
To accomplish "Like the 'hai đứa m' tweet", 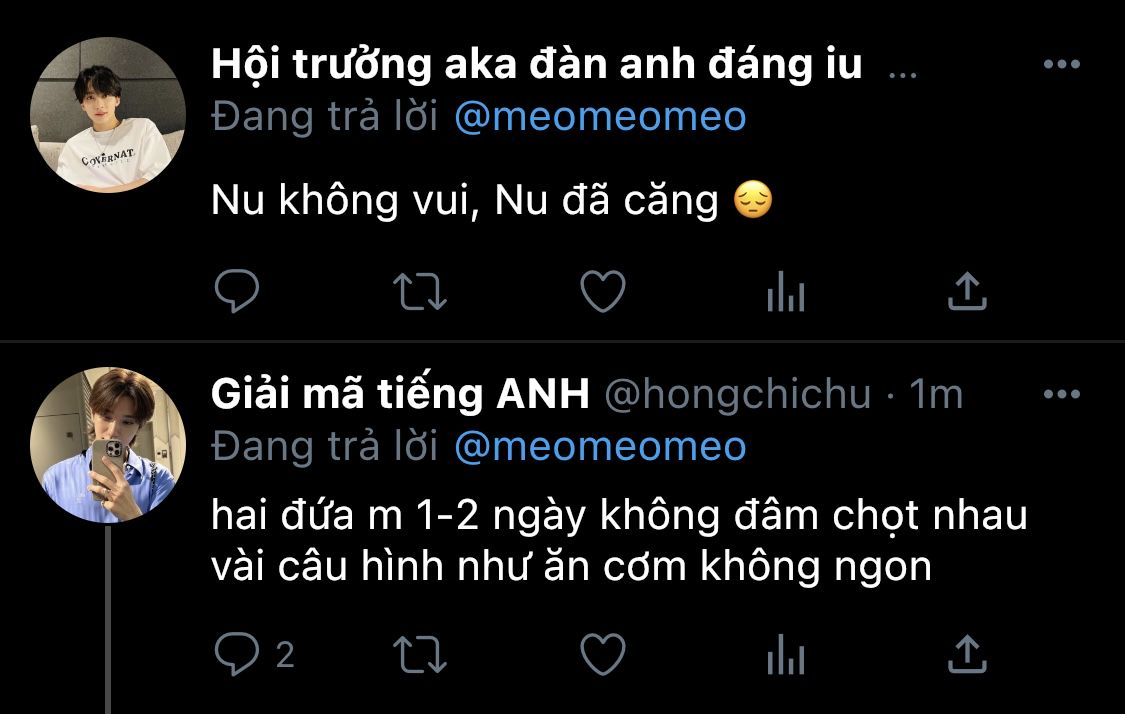I will tap(603, 654).
